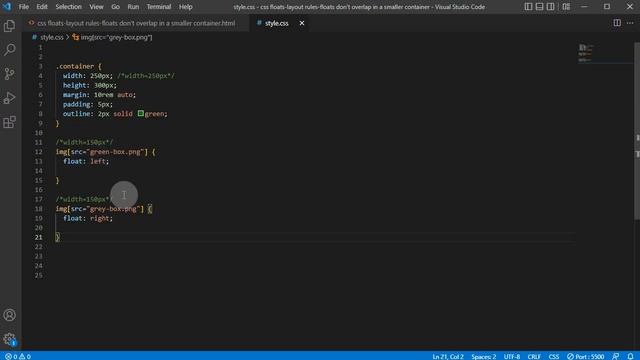Screen dimensions: 640x360
Task: Toggle Secondary Side Bar layout icon
Action: pos(550,7)
